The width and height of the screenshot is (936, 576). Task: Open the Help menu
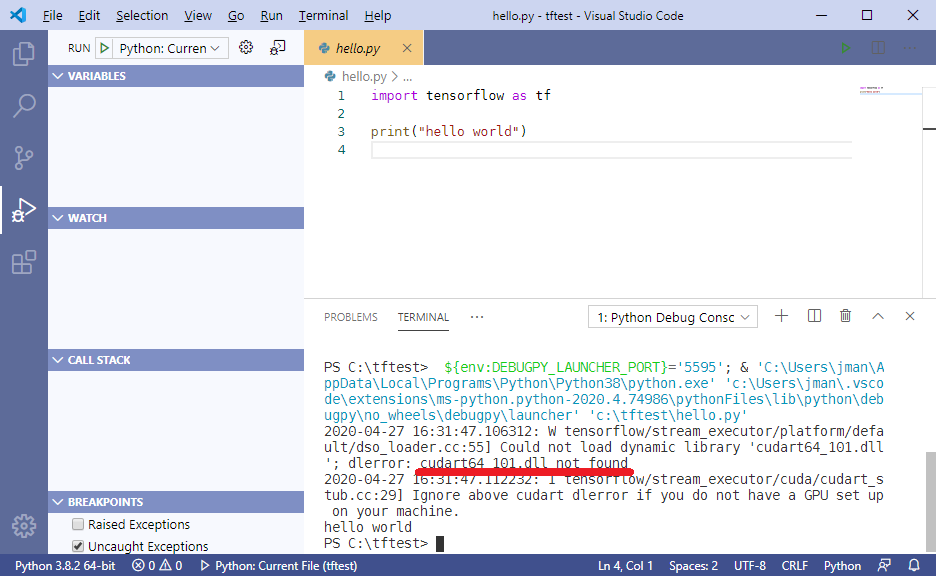pos(378,16)
